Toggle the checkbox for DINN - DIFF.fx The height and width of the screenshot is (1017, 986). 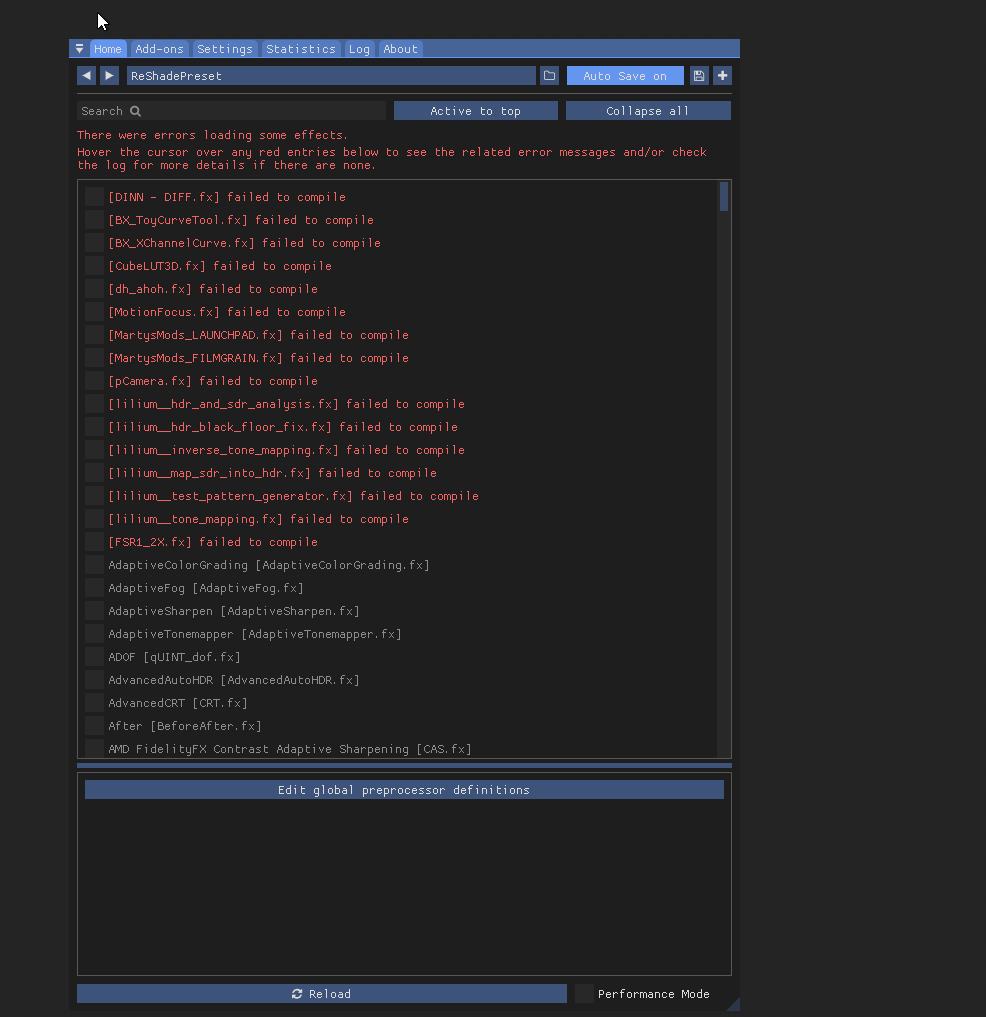95,197
